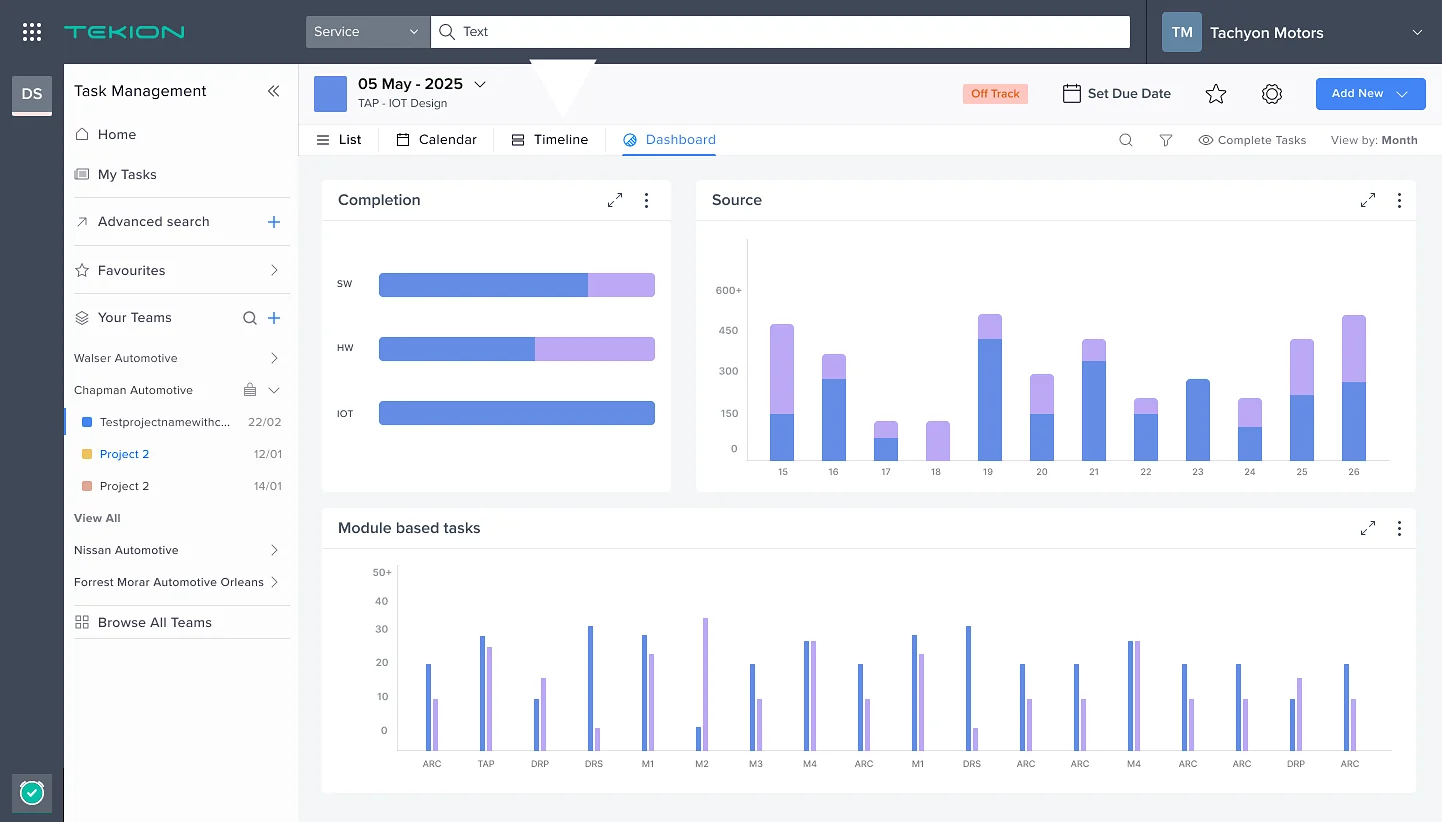
Task: Go to Home in sidebar
Action: [105, 134]
